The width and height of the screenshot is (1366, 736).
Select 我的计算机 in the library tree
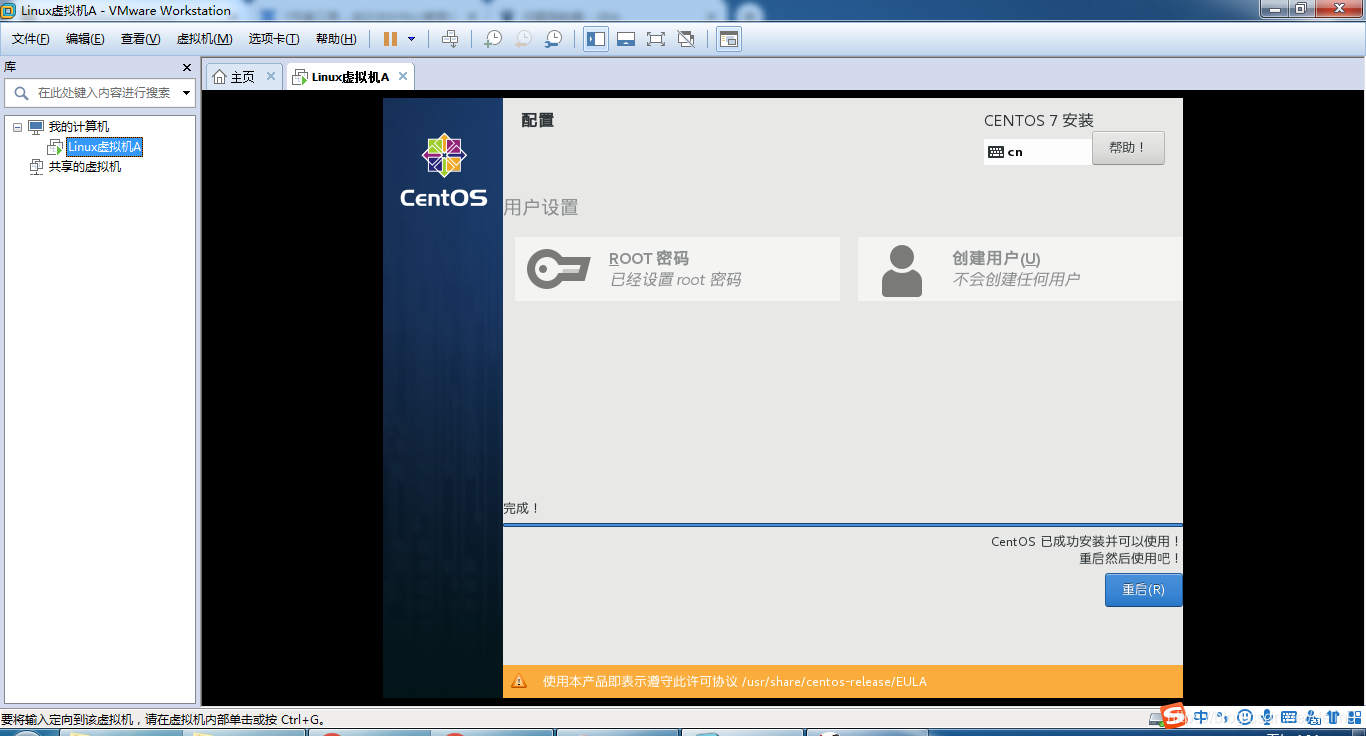click(x=79, y=127)
